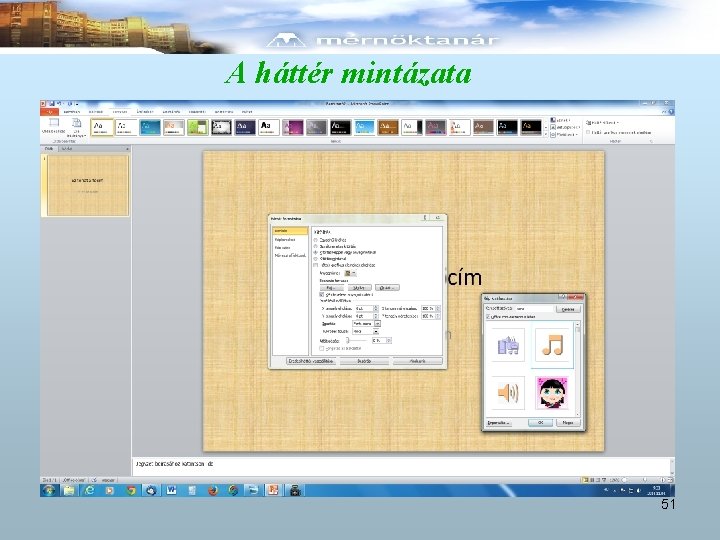
Task: Apply the first white Office theme thumbnail
Action: click(102, 127)
